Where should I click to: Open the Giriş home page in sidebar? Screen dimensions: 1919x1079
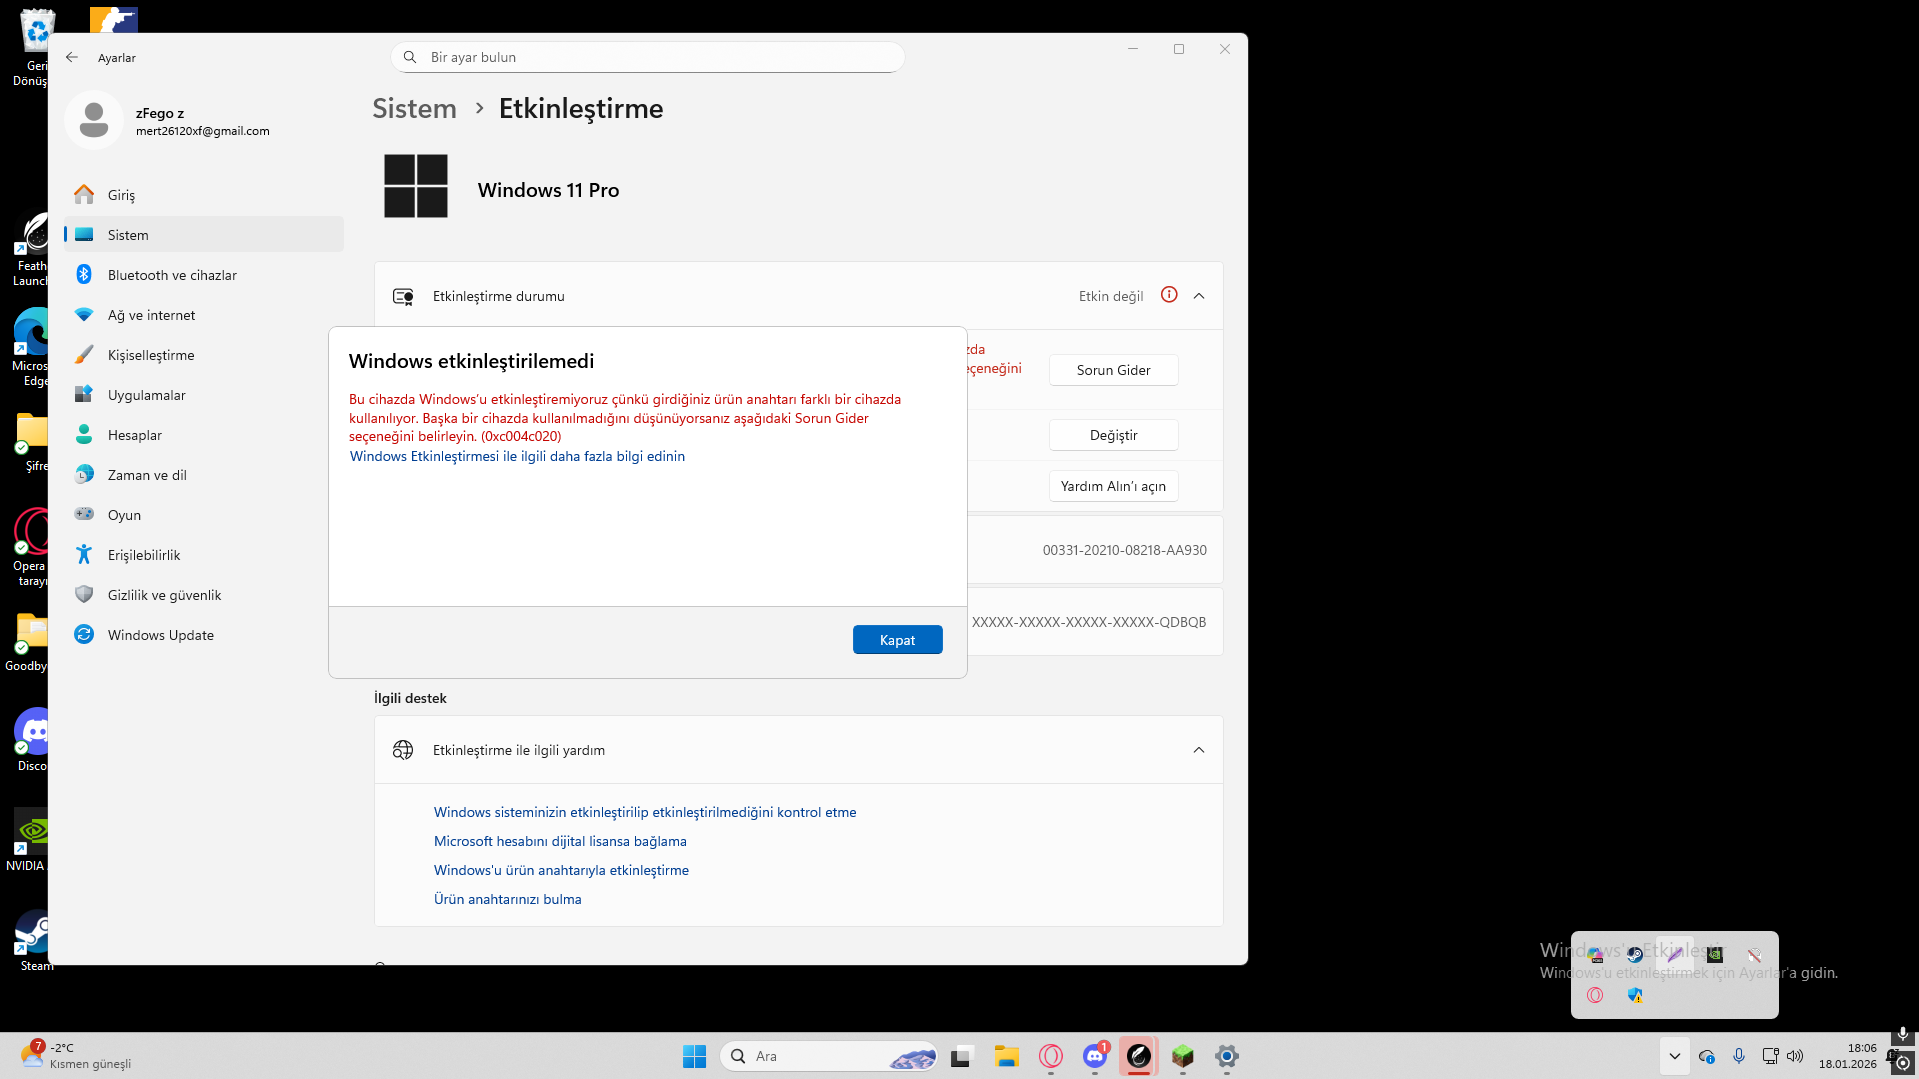click(x=204, y=195)
